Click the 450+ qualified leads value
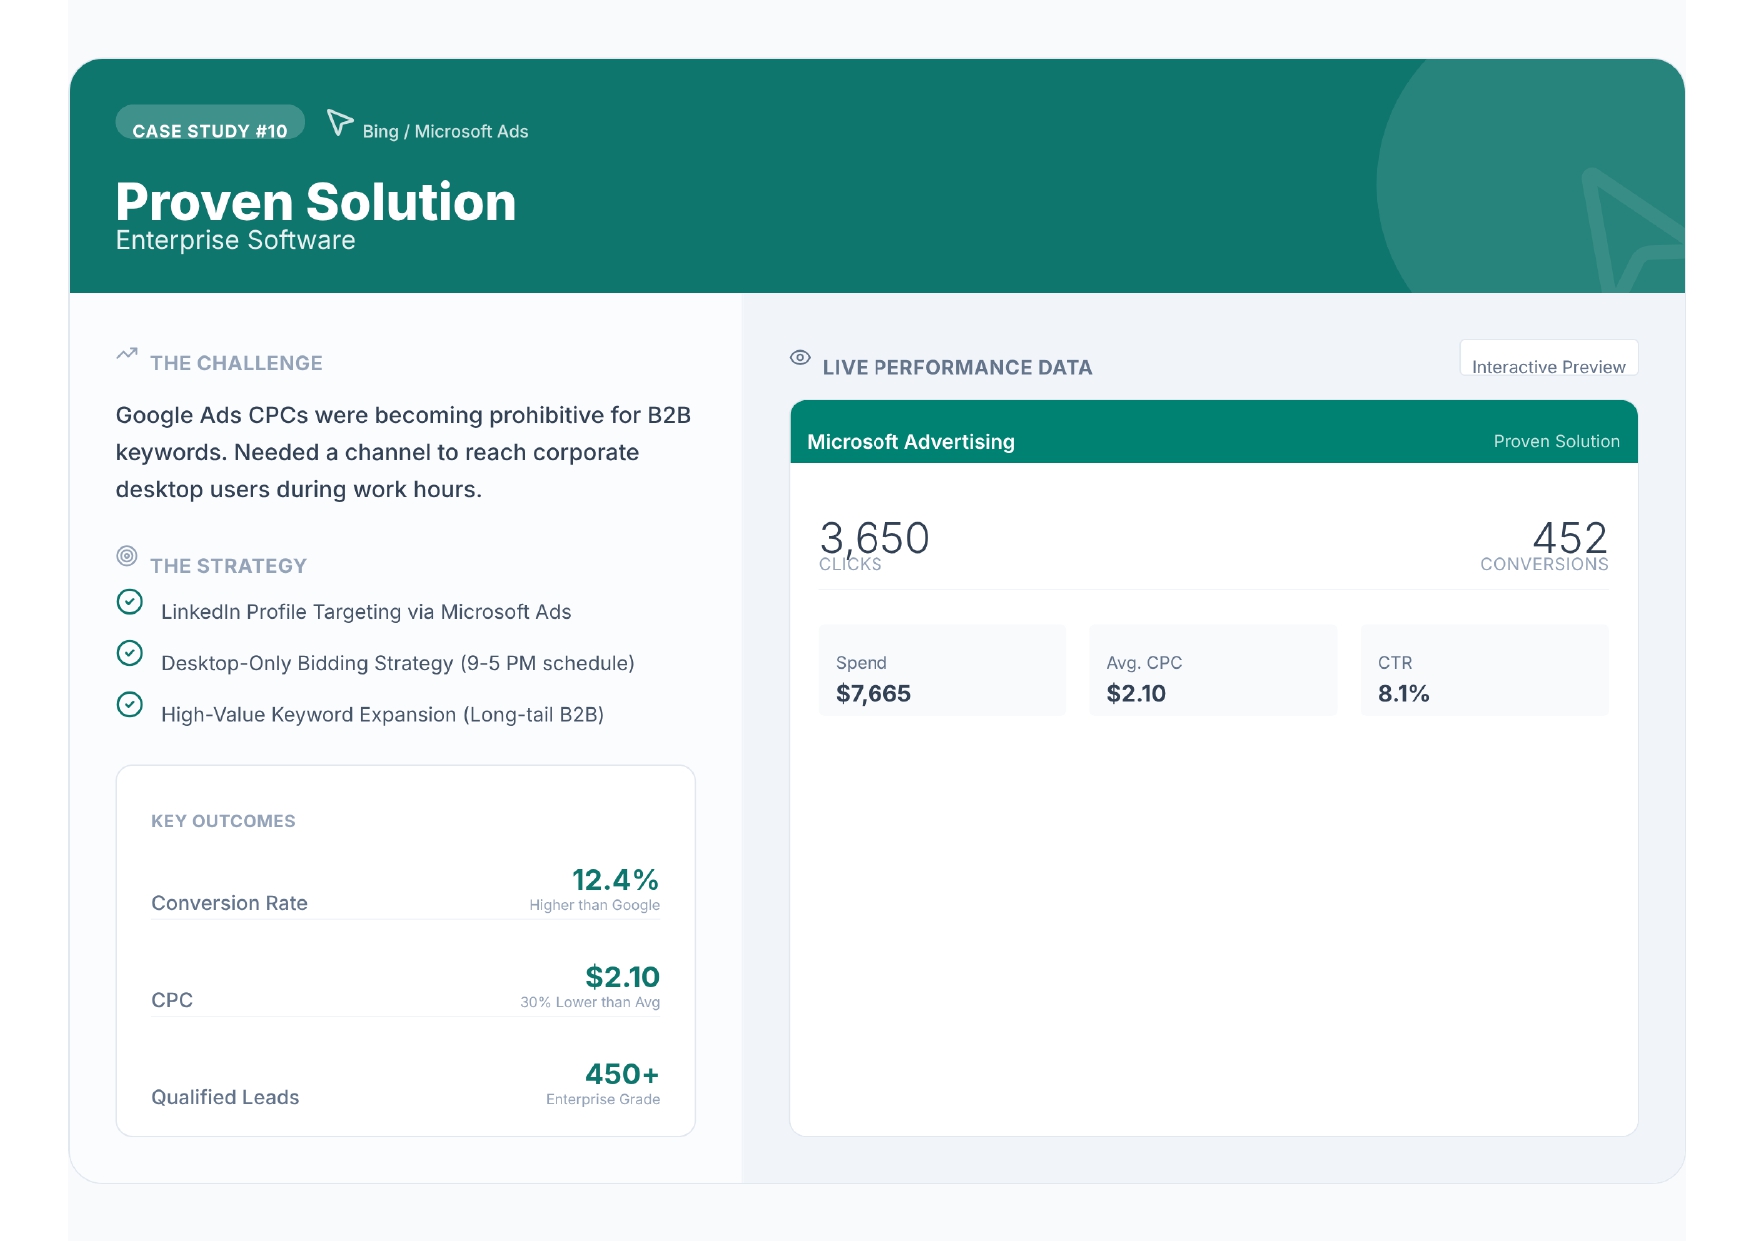 622,1074
